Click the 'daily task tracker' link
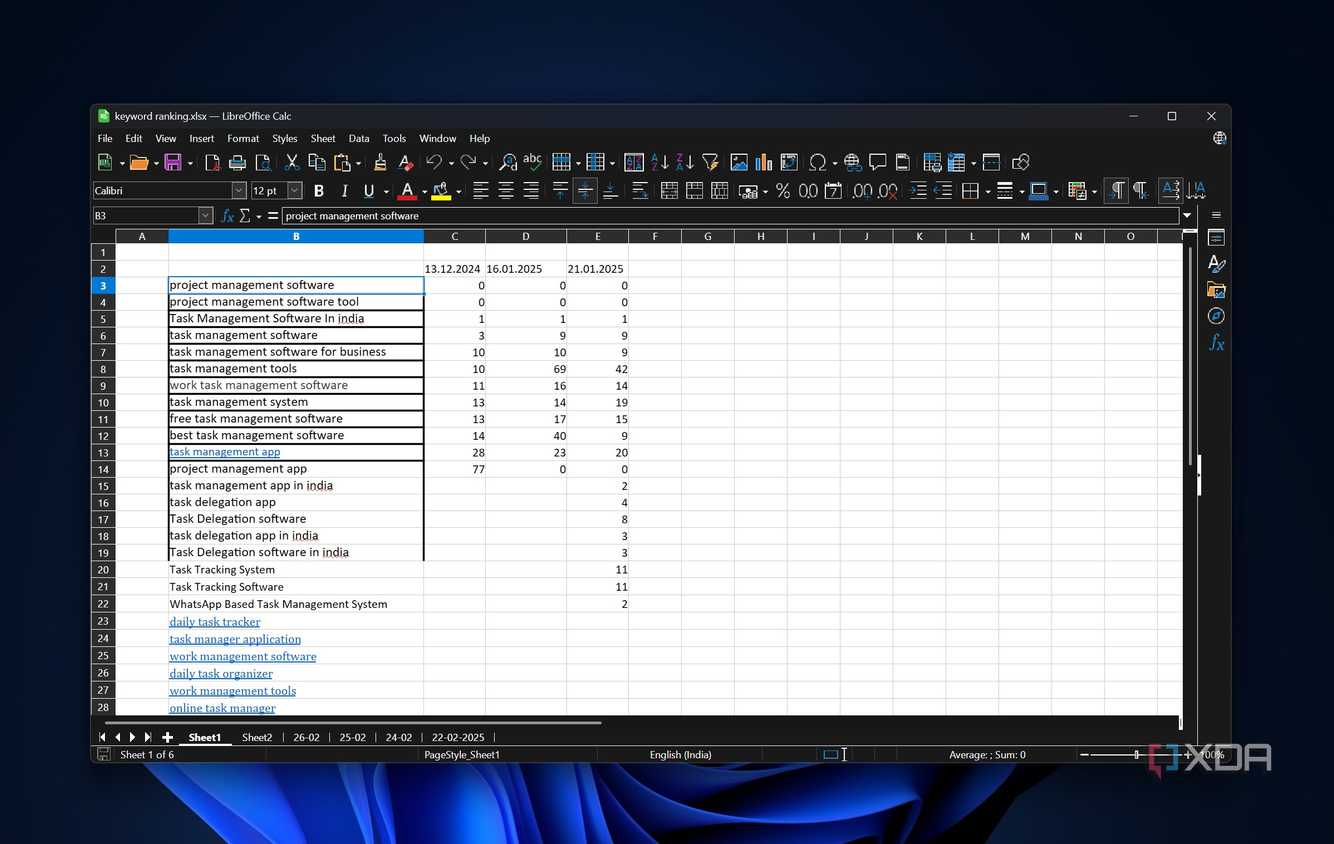The width and height of the screenshot is (1334, 844). coord(215,622)
